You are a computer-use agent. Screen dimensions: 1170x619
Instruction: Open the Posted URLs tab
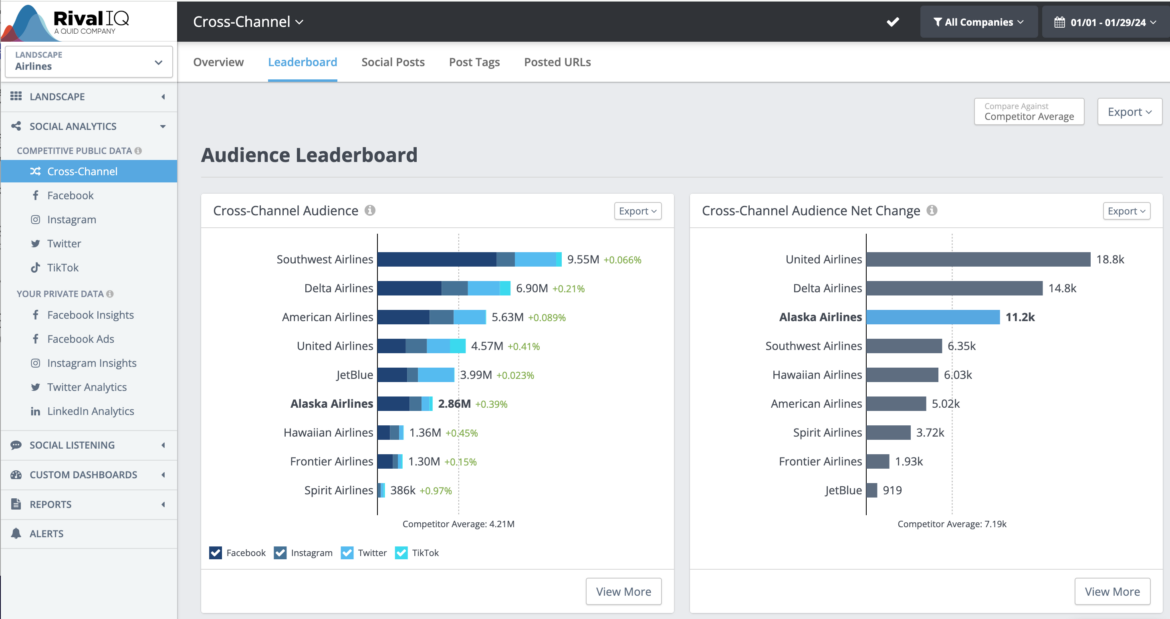coord(557,62)
